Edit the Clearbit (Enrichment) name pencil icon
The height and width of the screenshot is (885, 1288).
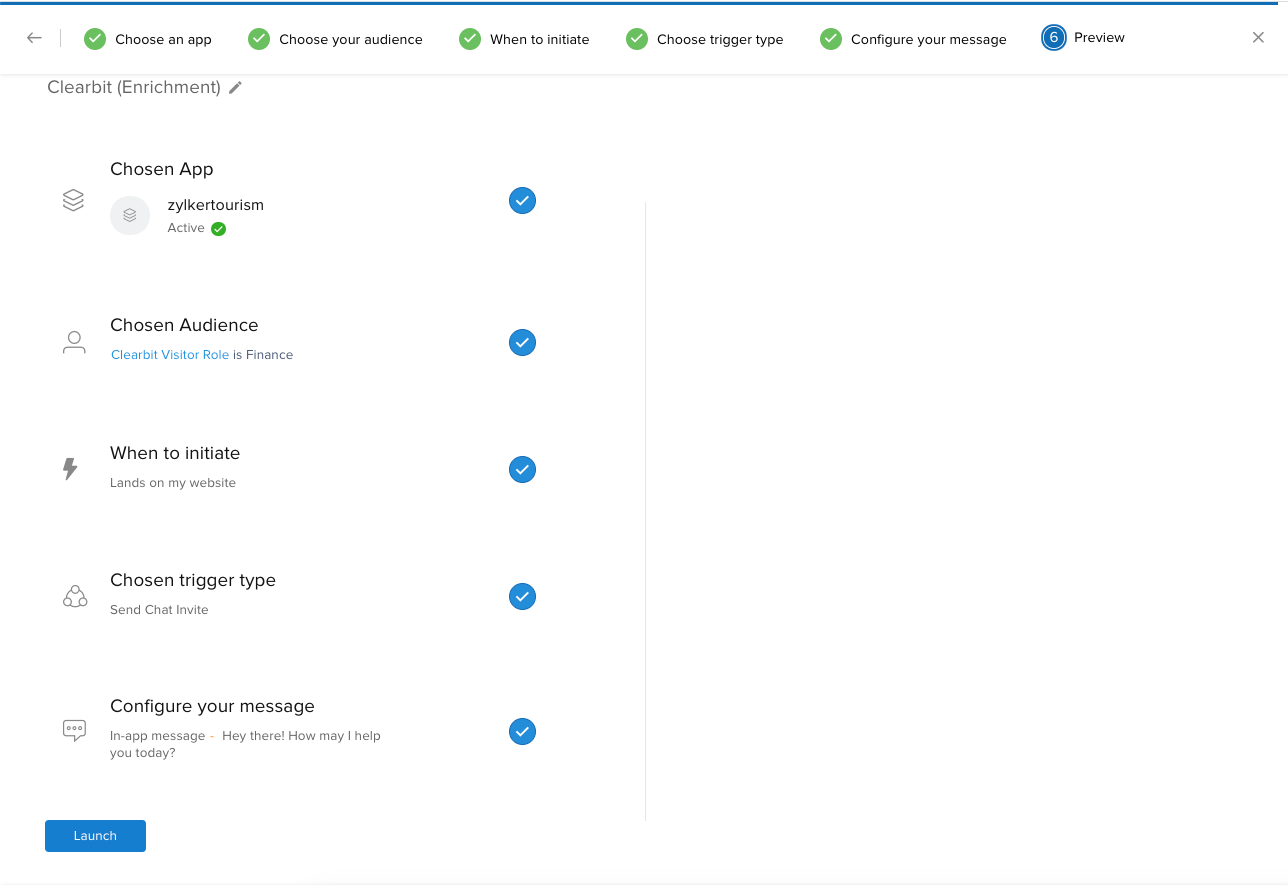point(235,88)
